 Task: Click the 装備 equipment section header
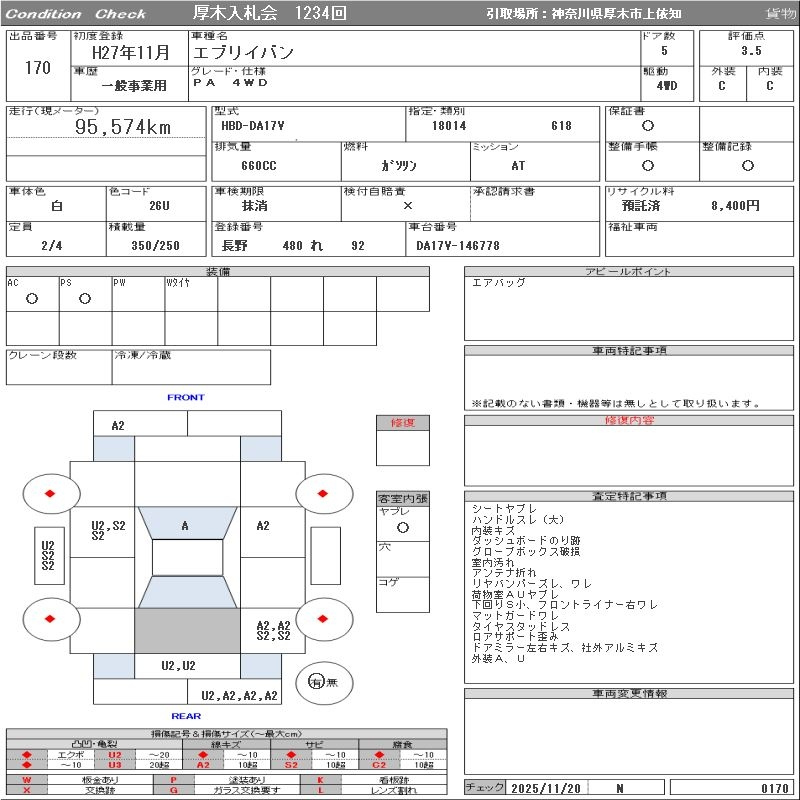(x=217, y=272)
